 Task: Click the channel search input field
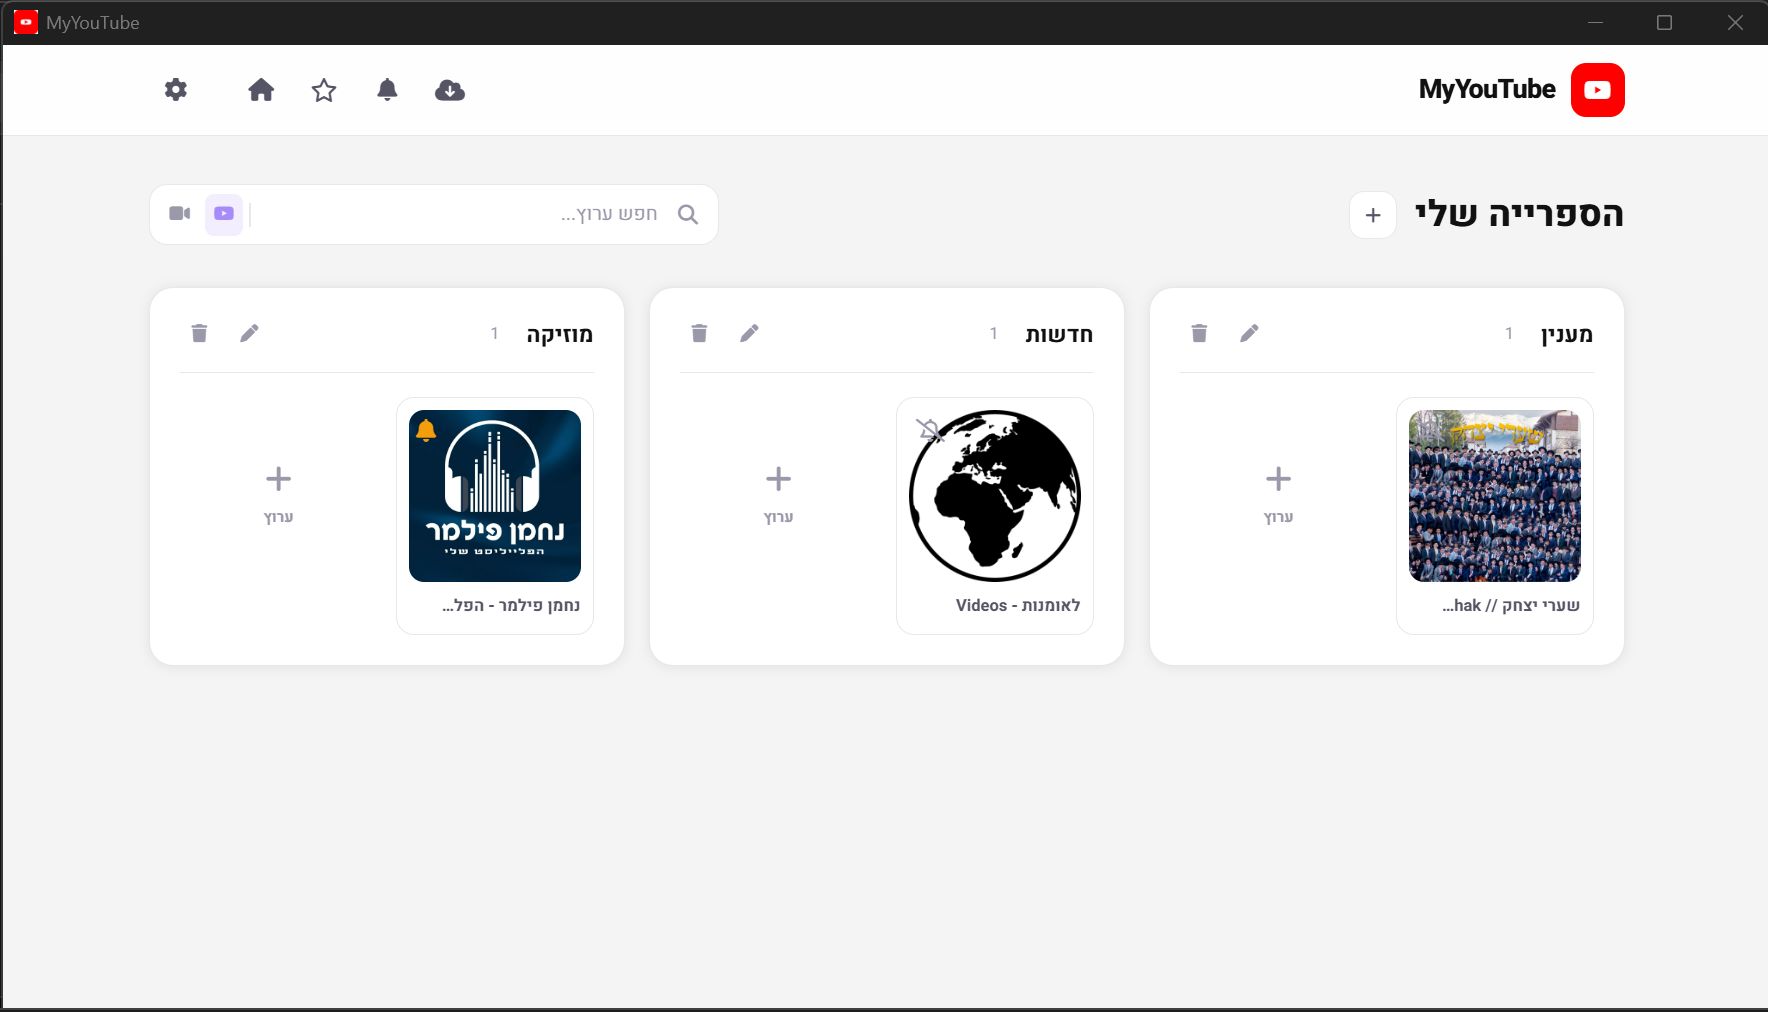coord(460,214)
